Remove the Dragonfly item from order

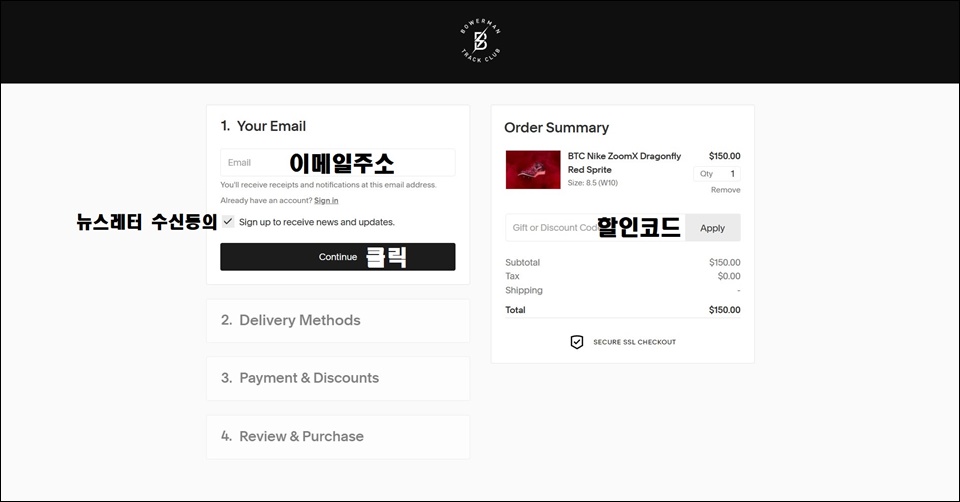pyautogui.click(x=726, y=190)
